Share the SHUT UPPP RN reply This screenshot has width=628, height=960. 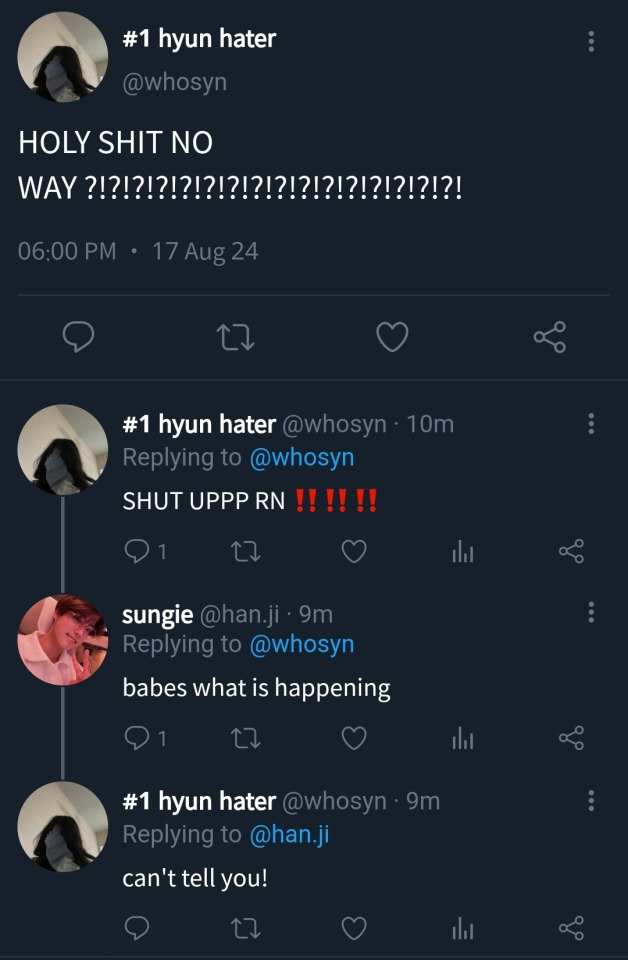point(570,551)
